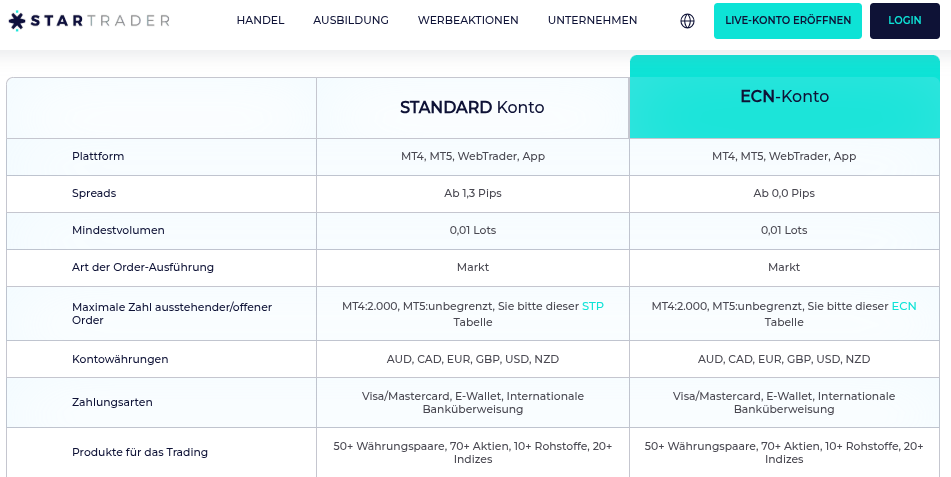
Task: Open the ECN table link
Action: (904, 306)
